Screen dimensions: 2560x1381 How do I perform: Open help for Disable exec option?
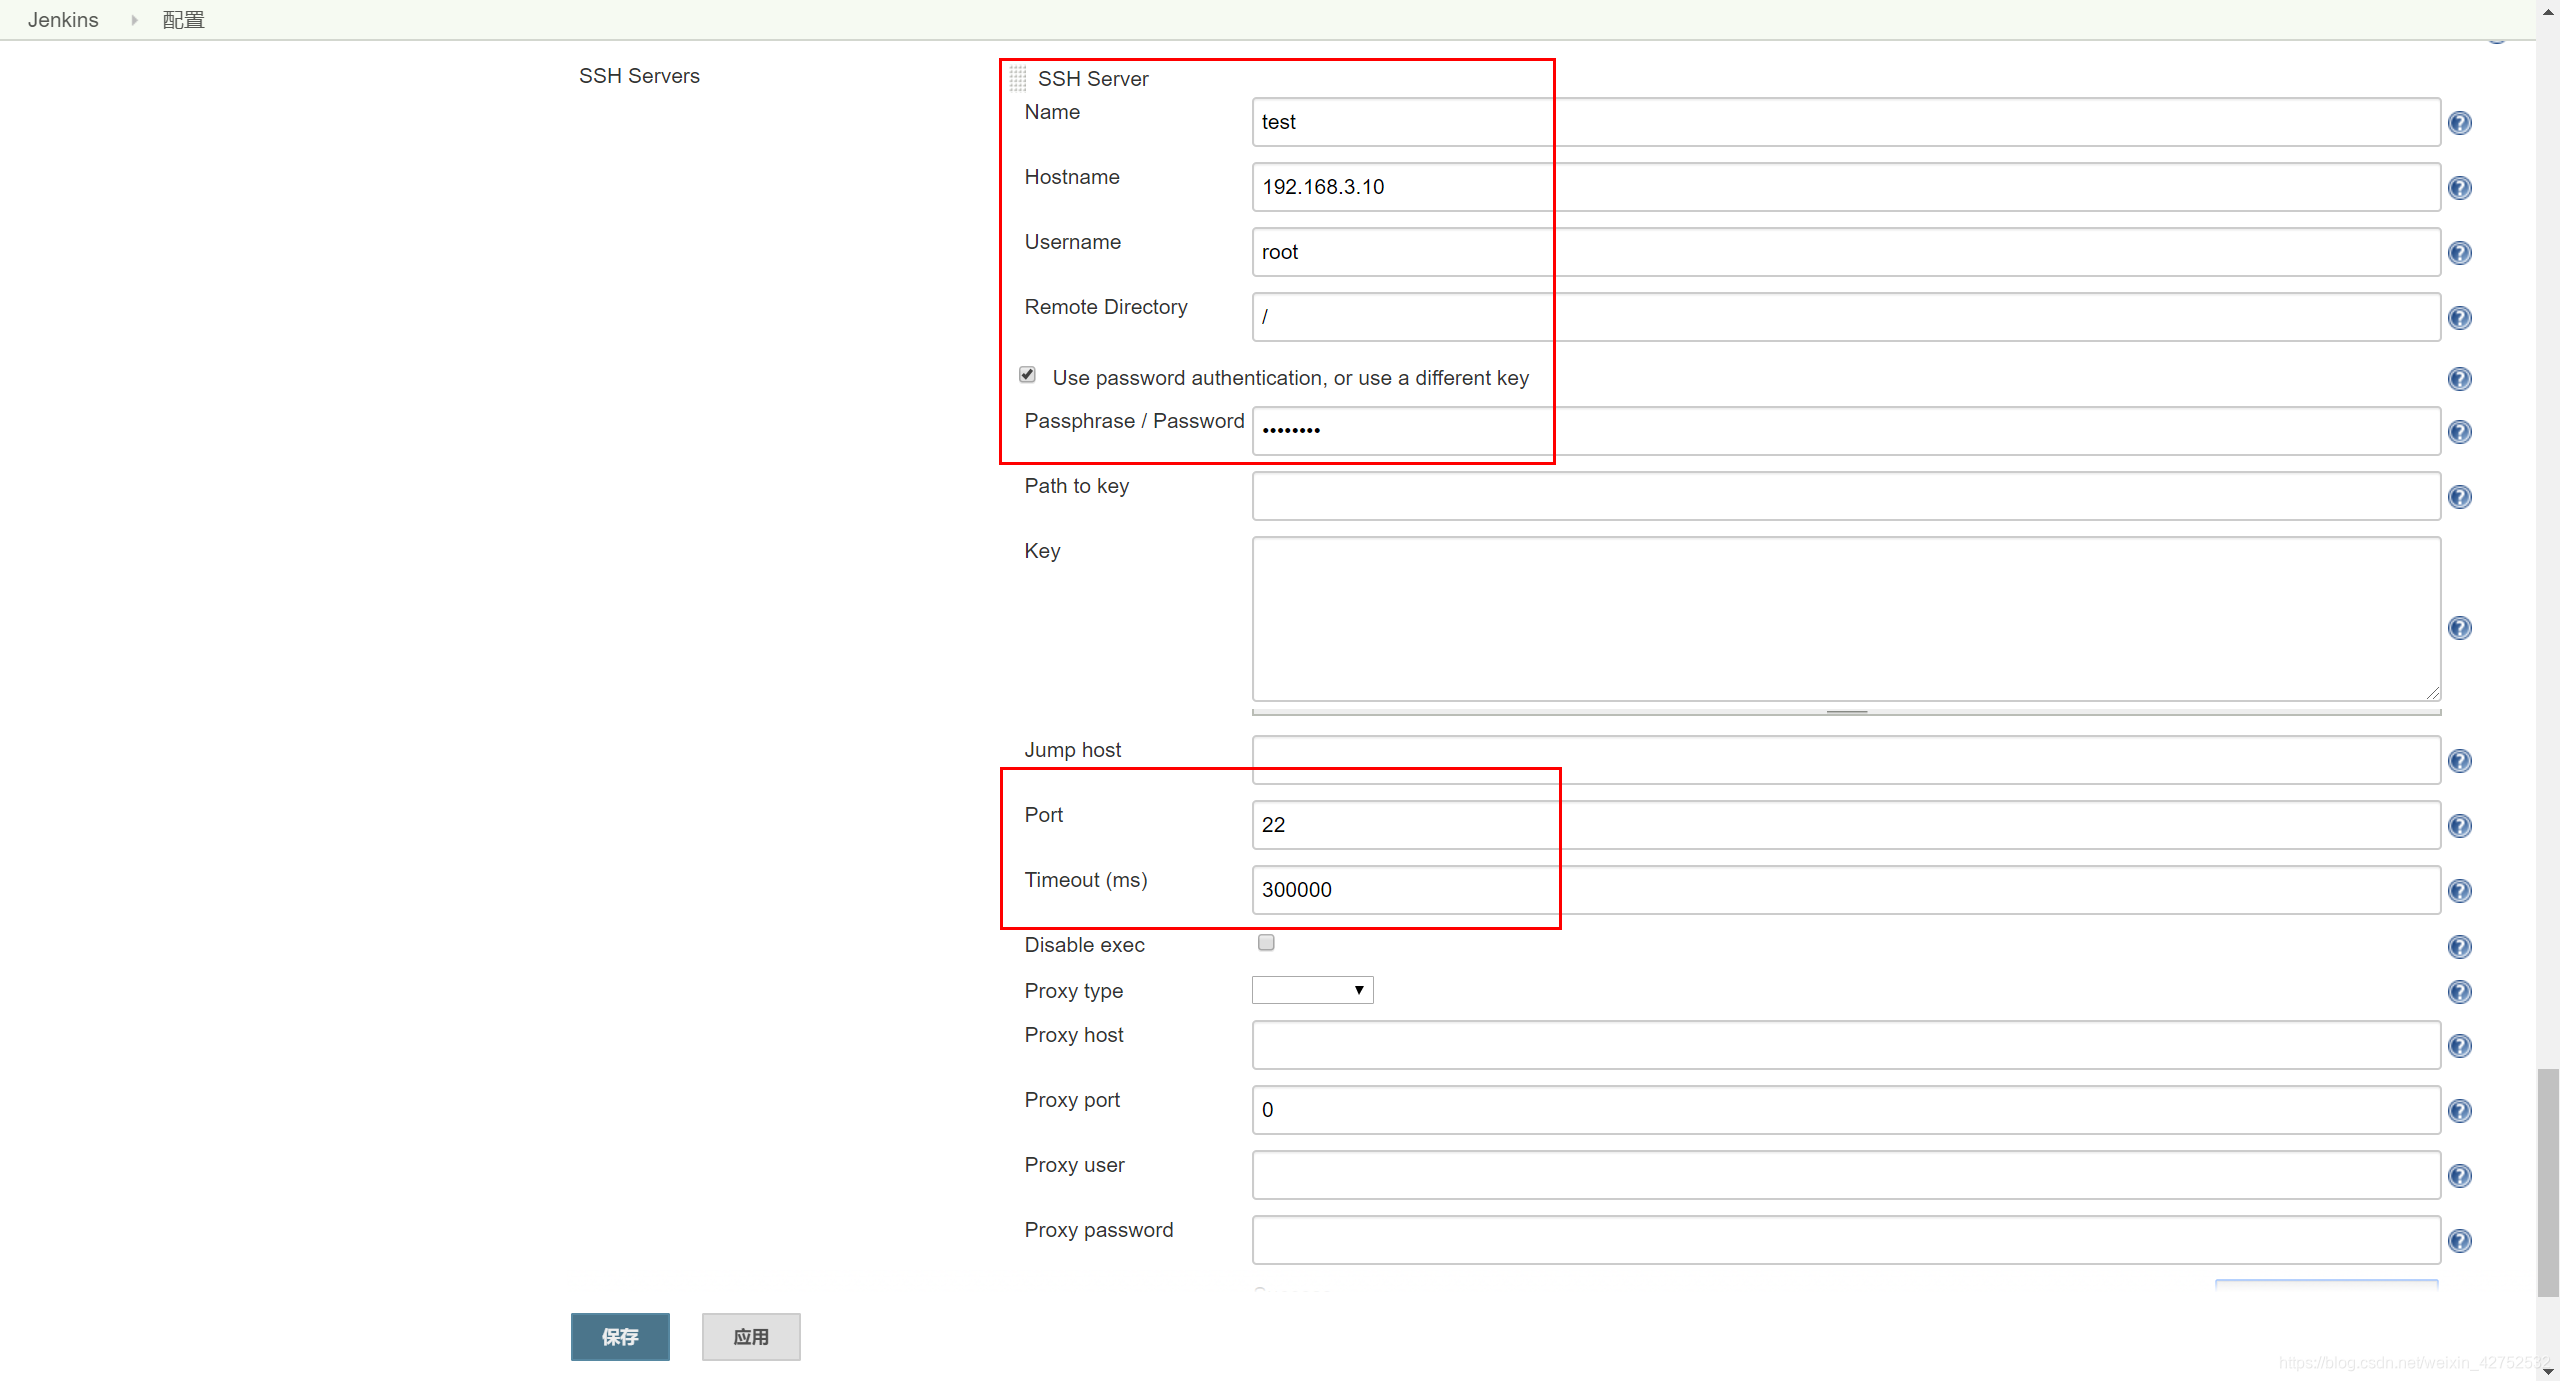pos(2460,947)
